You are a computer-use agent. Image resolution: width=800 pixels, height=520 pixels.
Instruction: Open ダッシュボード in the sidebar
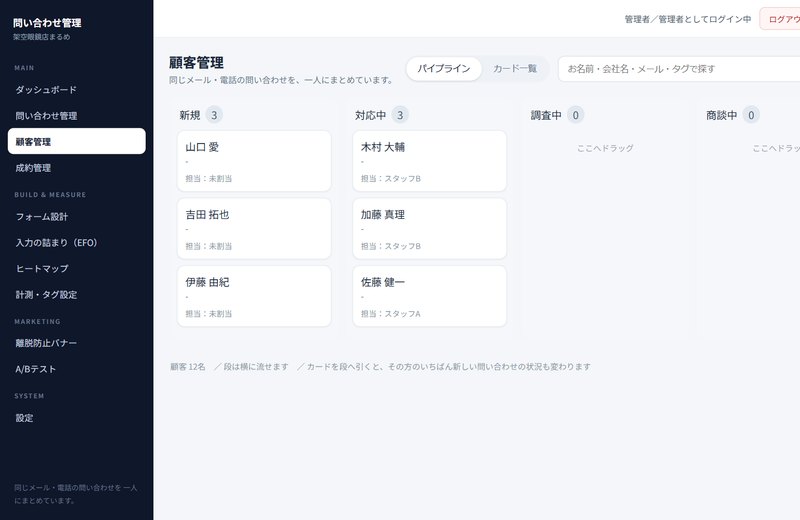77,90
